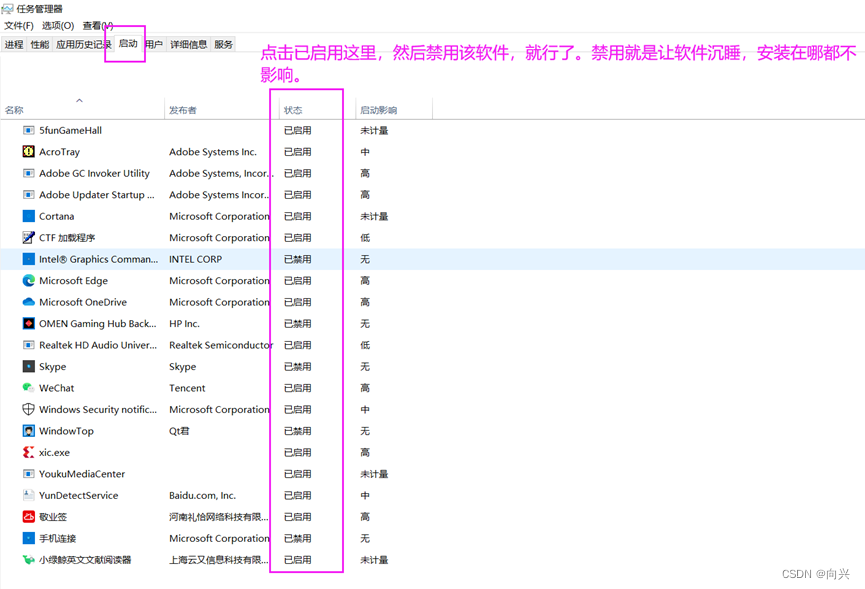Viewport: 865px width, 589px height.
Task: Click INTEL CORP publisher text
Action: [195, 259]
